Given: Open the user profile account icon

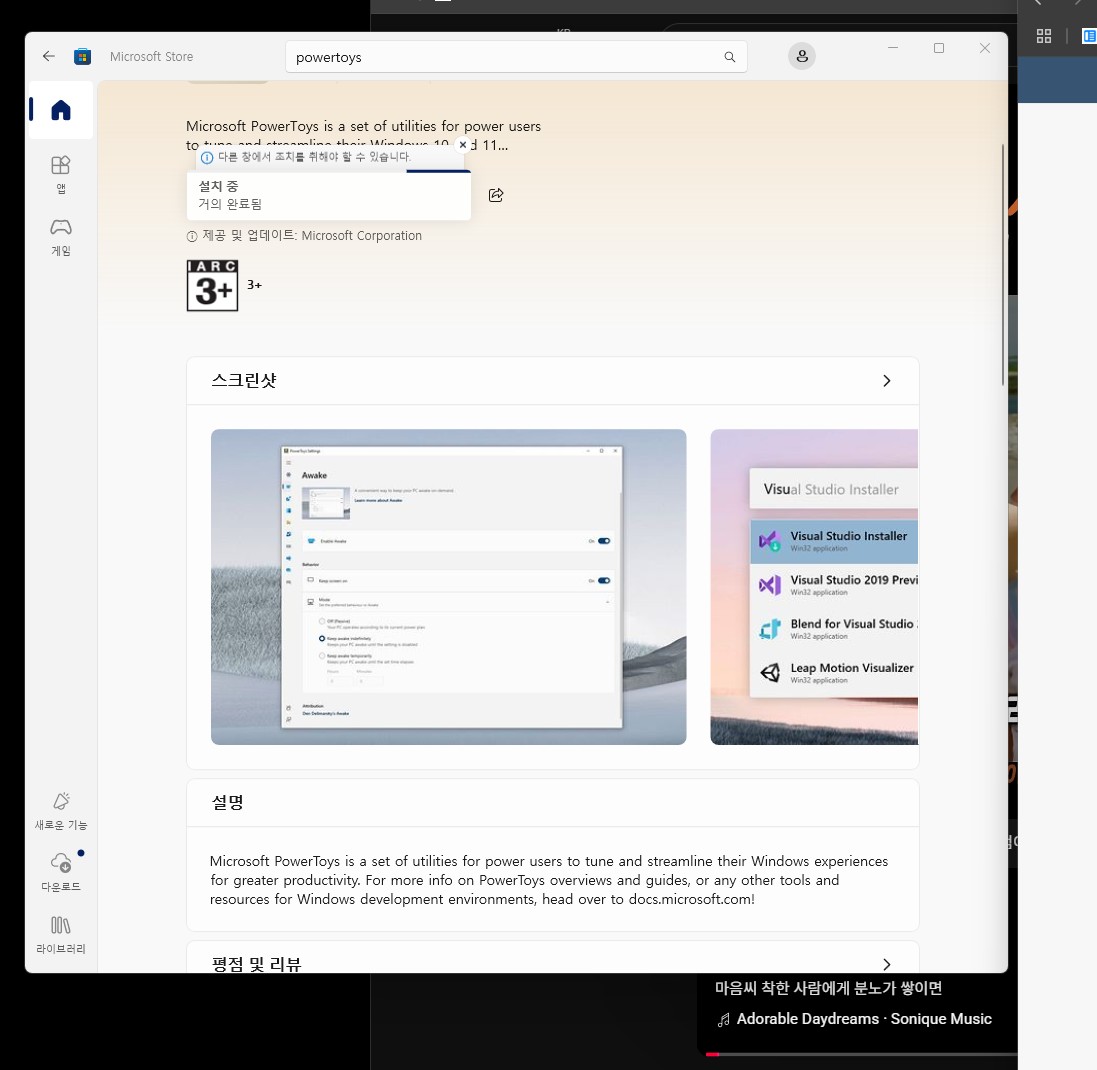Looking at the screenshot, I should [x=802, y=56].
